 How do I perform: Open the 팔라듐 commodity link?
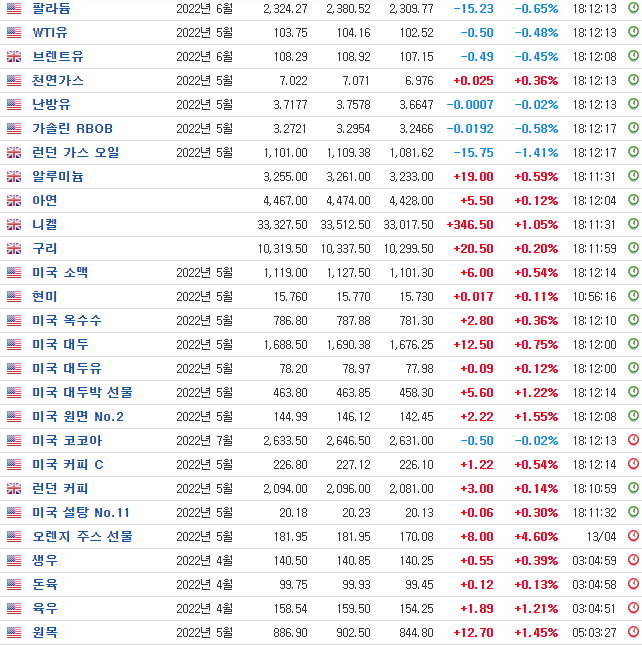51,9
